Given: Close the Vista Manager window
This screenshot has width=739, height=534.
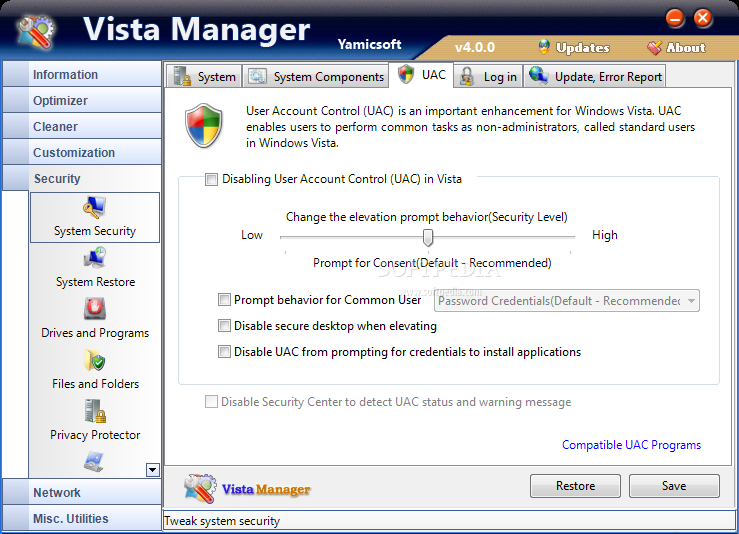Looking at the screenshot, I should [x=703, y=18].
